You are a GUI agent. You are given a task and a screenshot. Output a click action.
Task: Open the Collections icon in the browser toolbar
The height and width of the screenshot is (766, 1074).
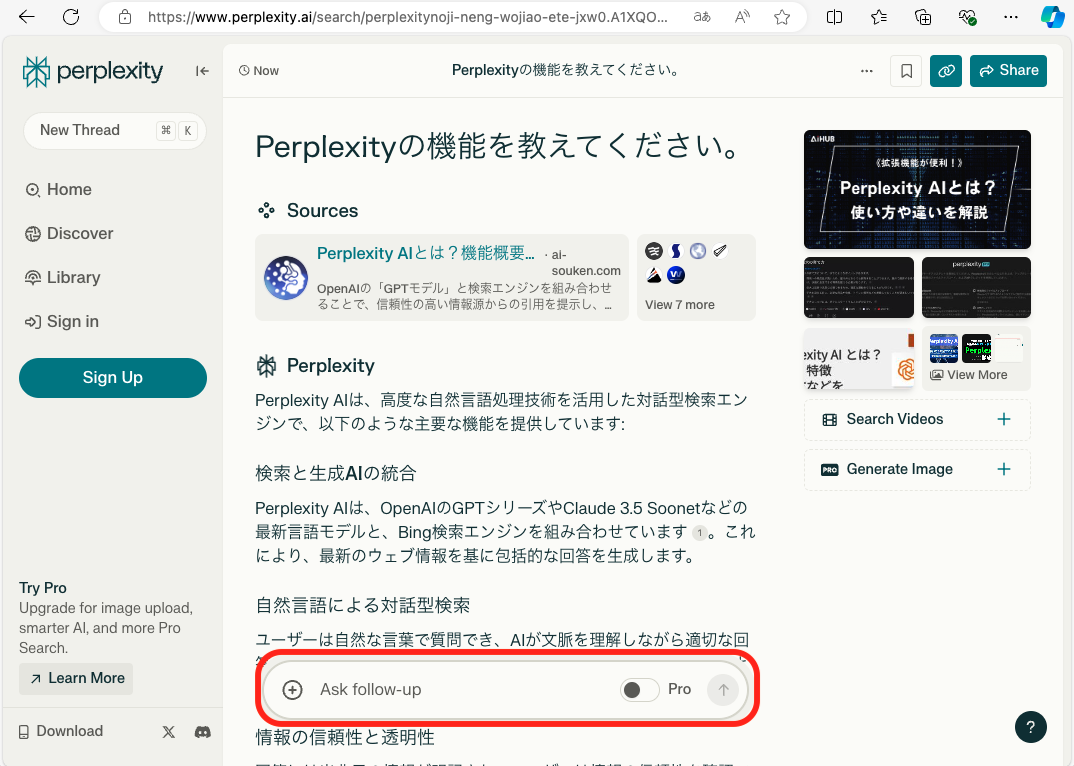(923, 17)
